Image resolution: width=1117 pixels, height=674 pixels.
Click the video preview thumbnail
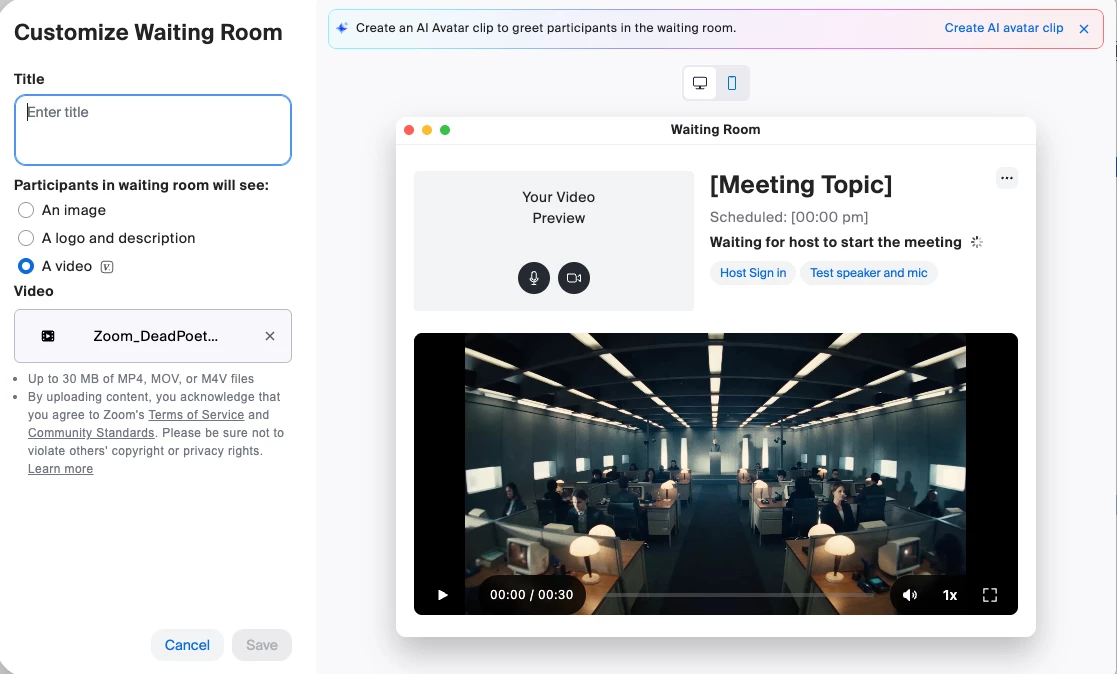715,474
